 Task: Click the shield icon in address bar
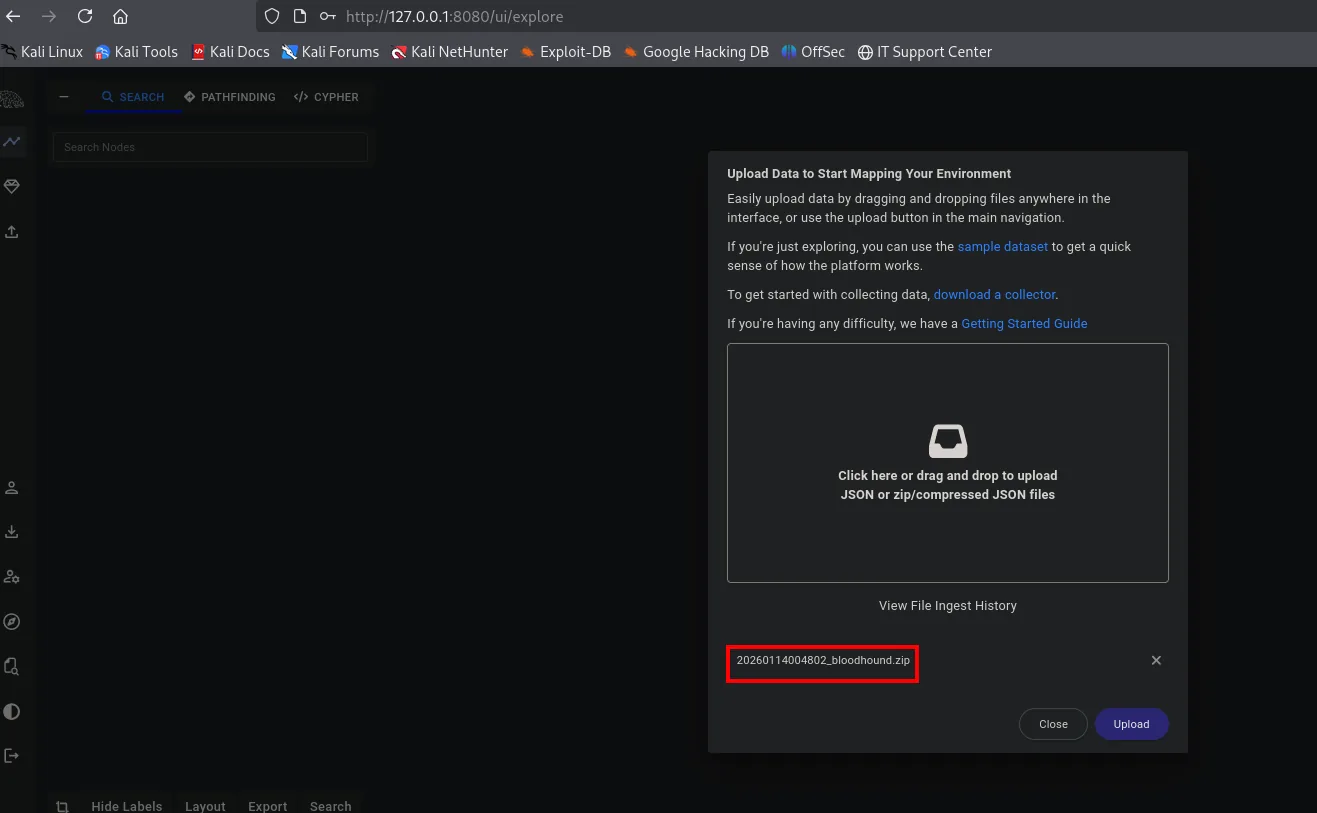pos(273,17)
